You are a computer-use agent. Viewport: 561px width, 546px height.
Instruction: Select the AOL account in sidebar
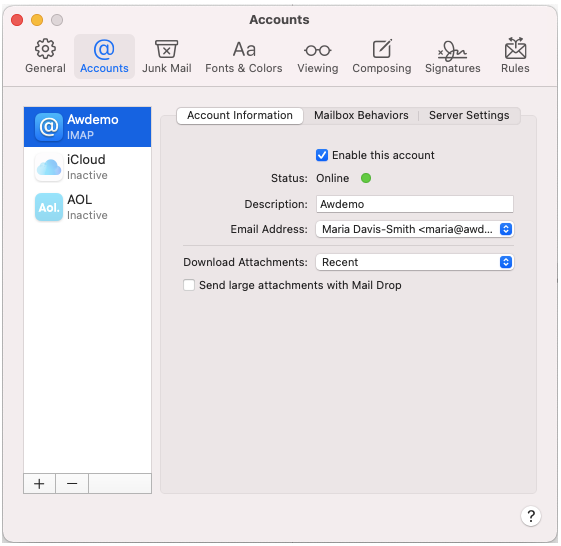pos(87,207)
